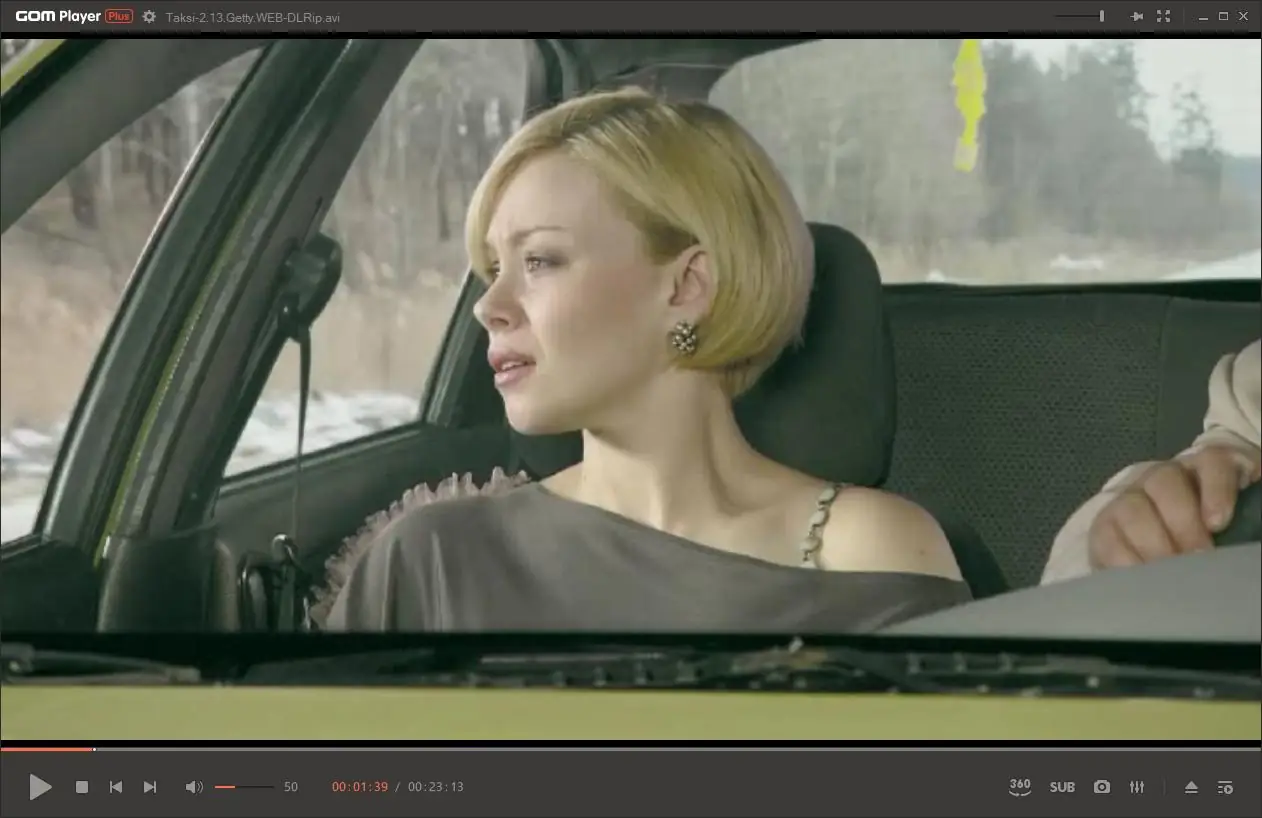The image size is (1262, 818).
Task: Click the seek progress bar
Action: click(x=631, y=749)
